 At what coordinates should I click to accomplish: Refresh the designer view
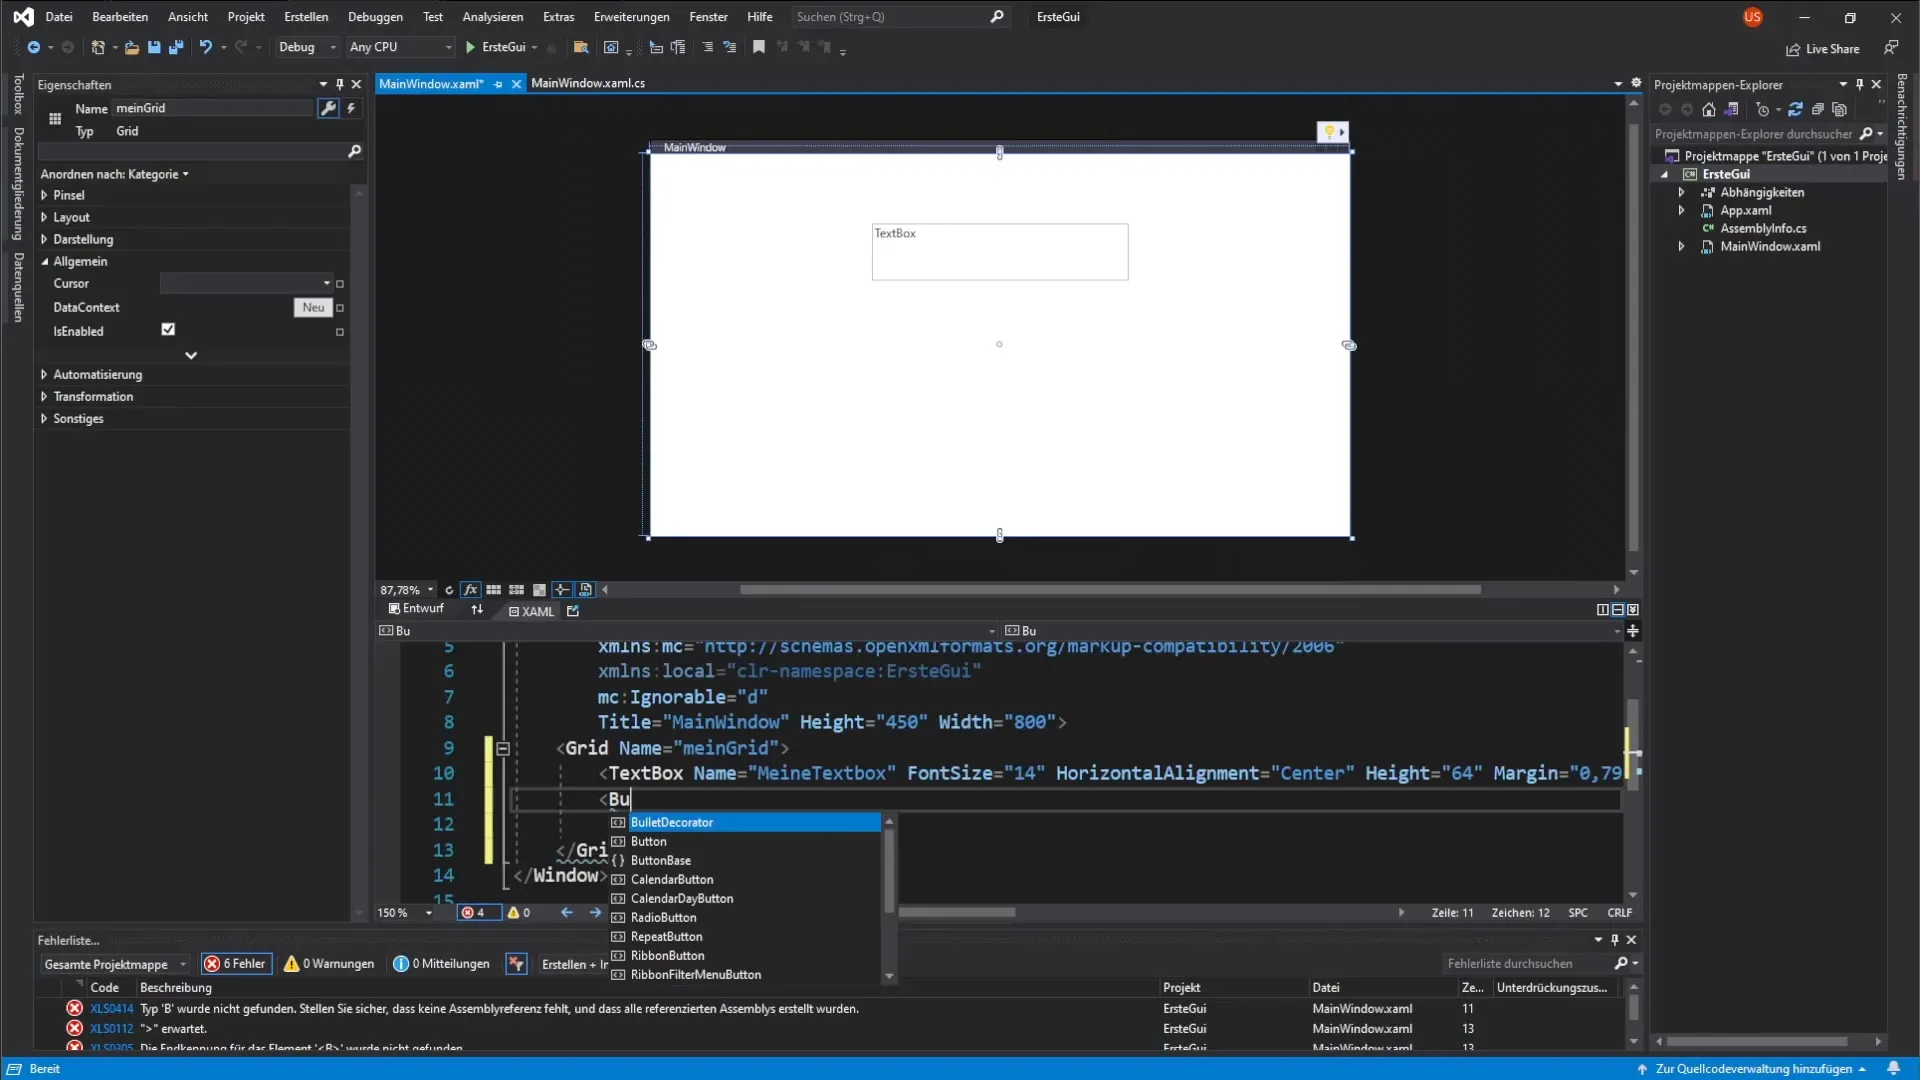click(x=449, y=590)
